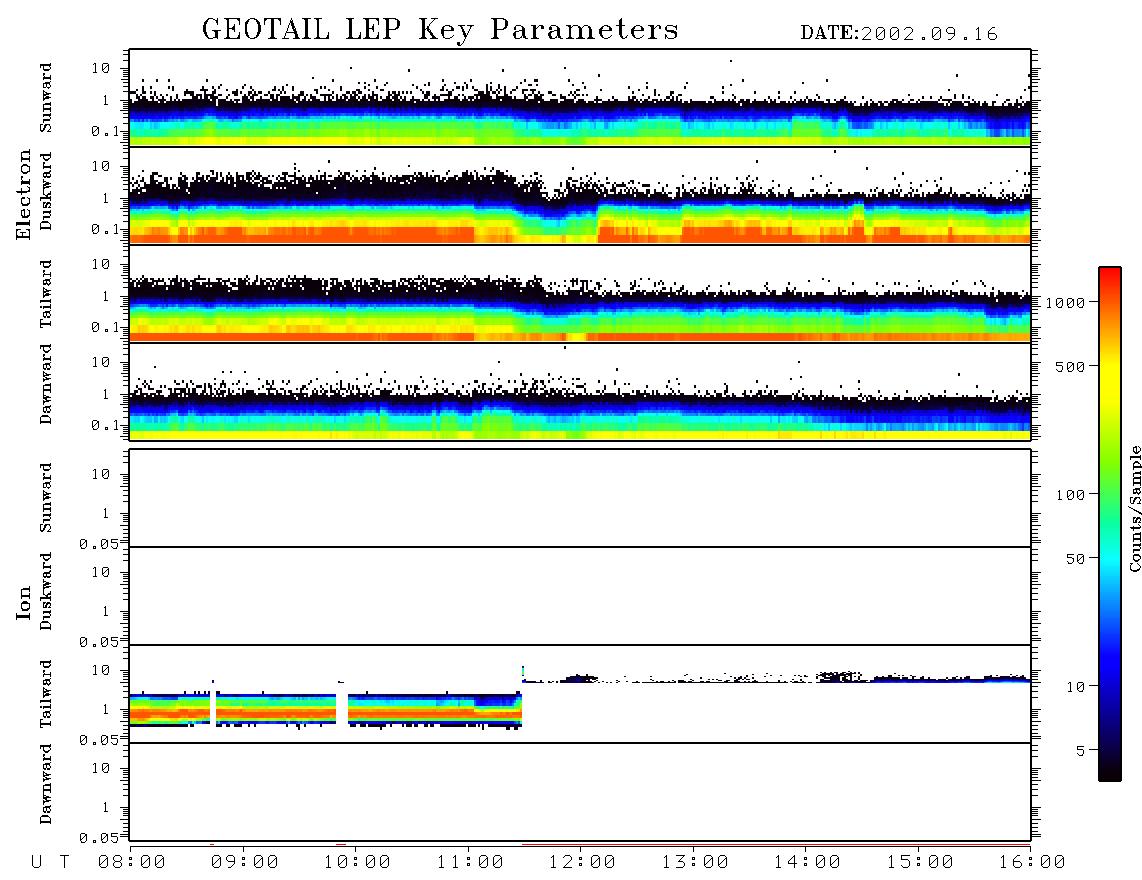
Task: Click the "5" colorbar tick label
Action: pos(1081,751)
